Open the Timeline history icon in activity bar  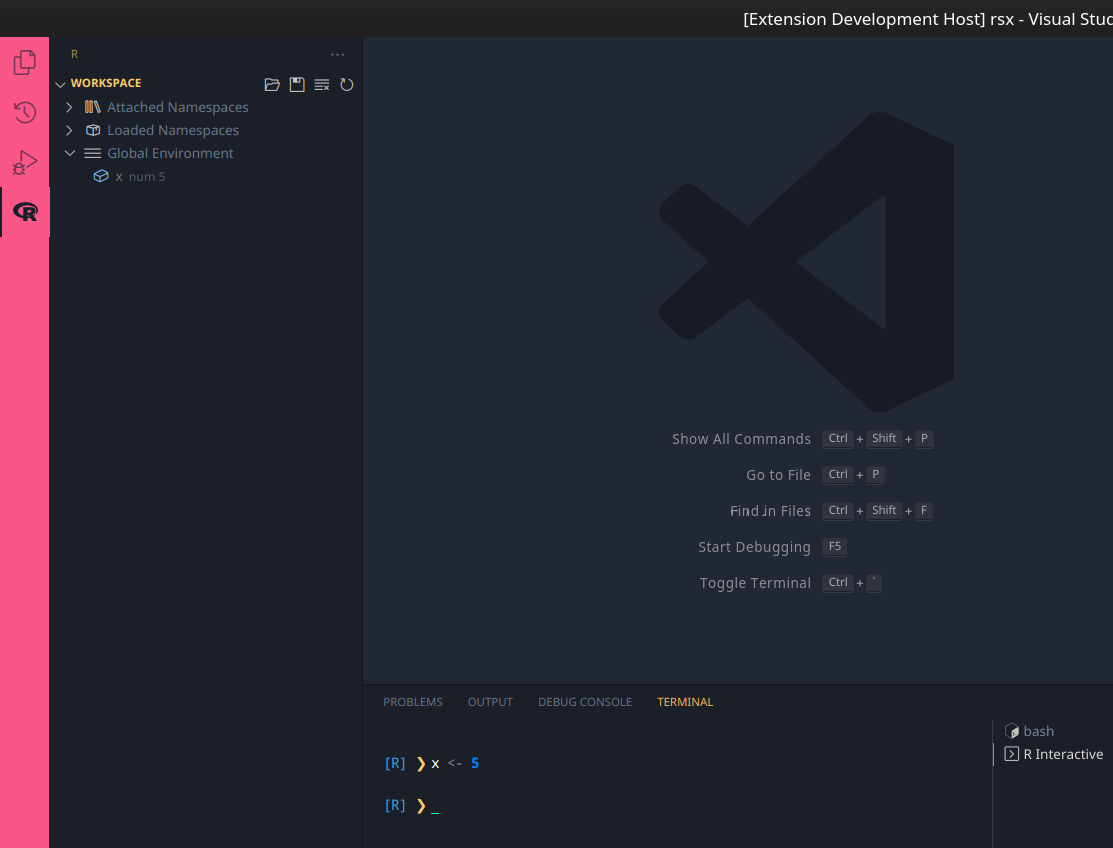[x=25, y=112]
